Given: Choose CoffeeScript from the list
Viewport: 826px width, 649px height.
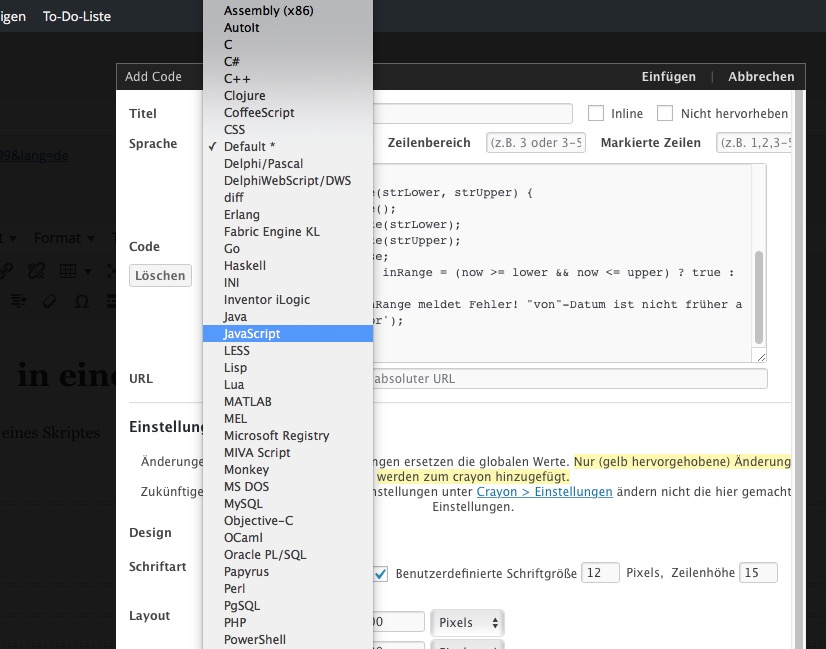Looking at the screenshot, I should point(288,112).
